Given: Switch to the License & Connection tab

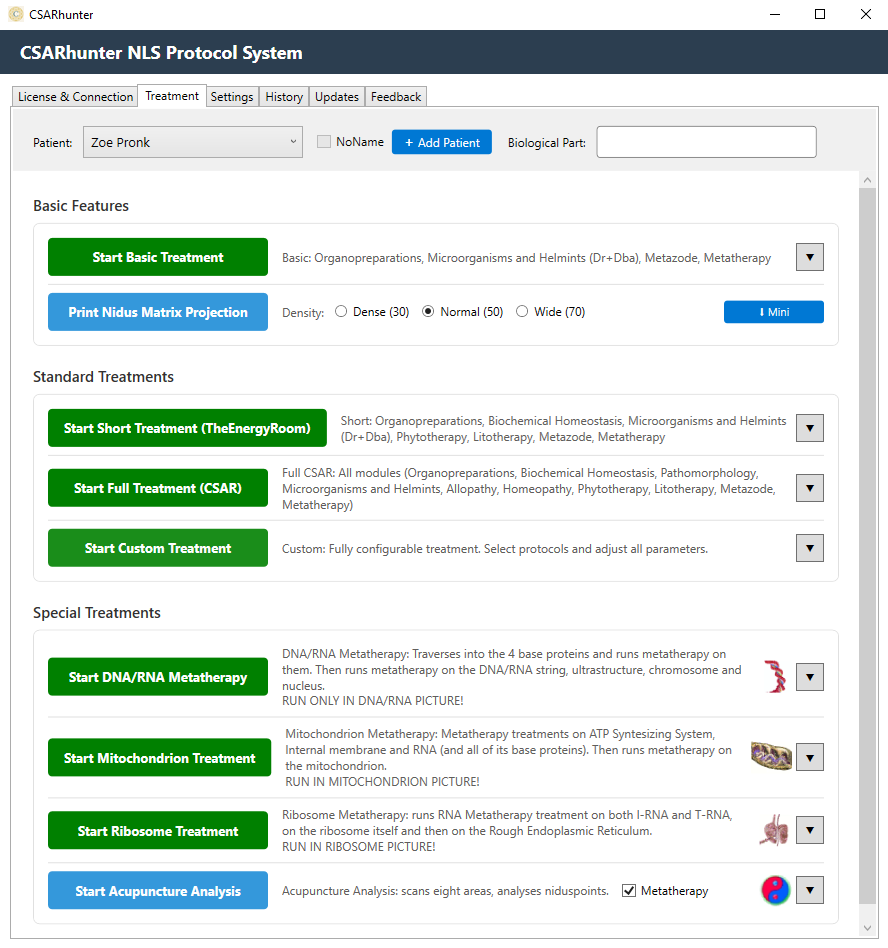Looking at the screenshot, I should tap(75, 97).
